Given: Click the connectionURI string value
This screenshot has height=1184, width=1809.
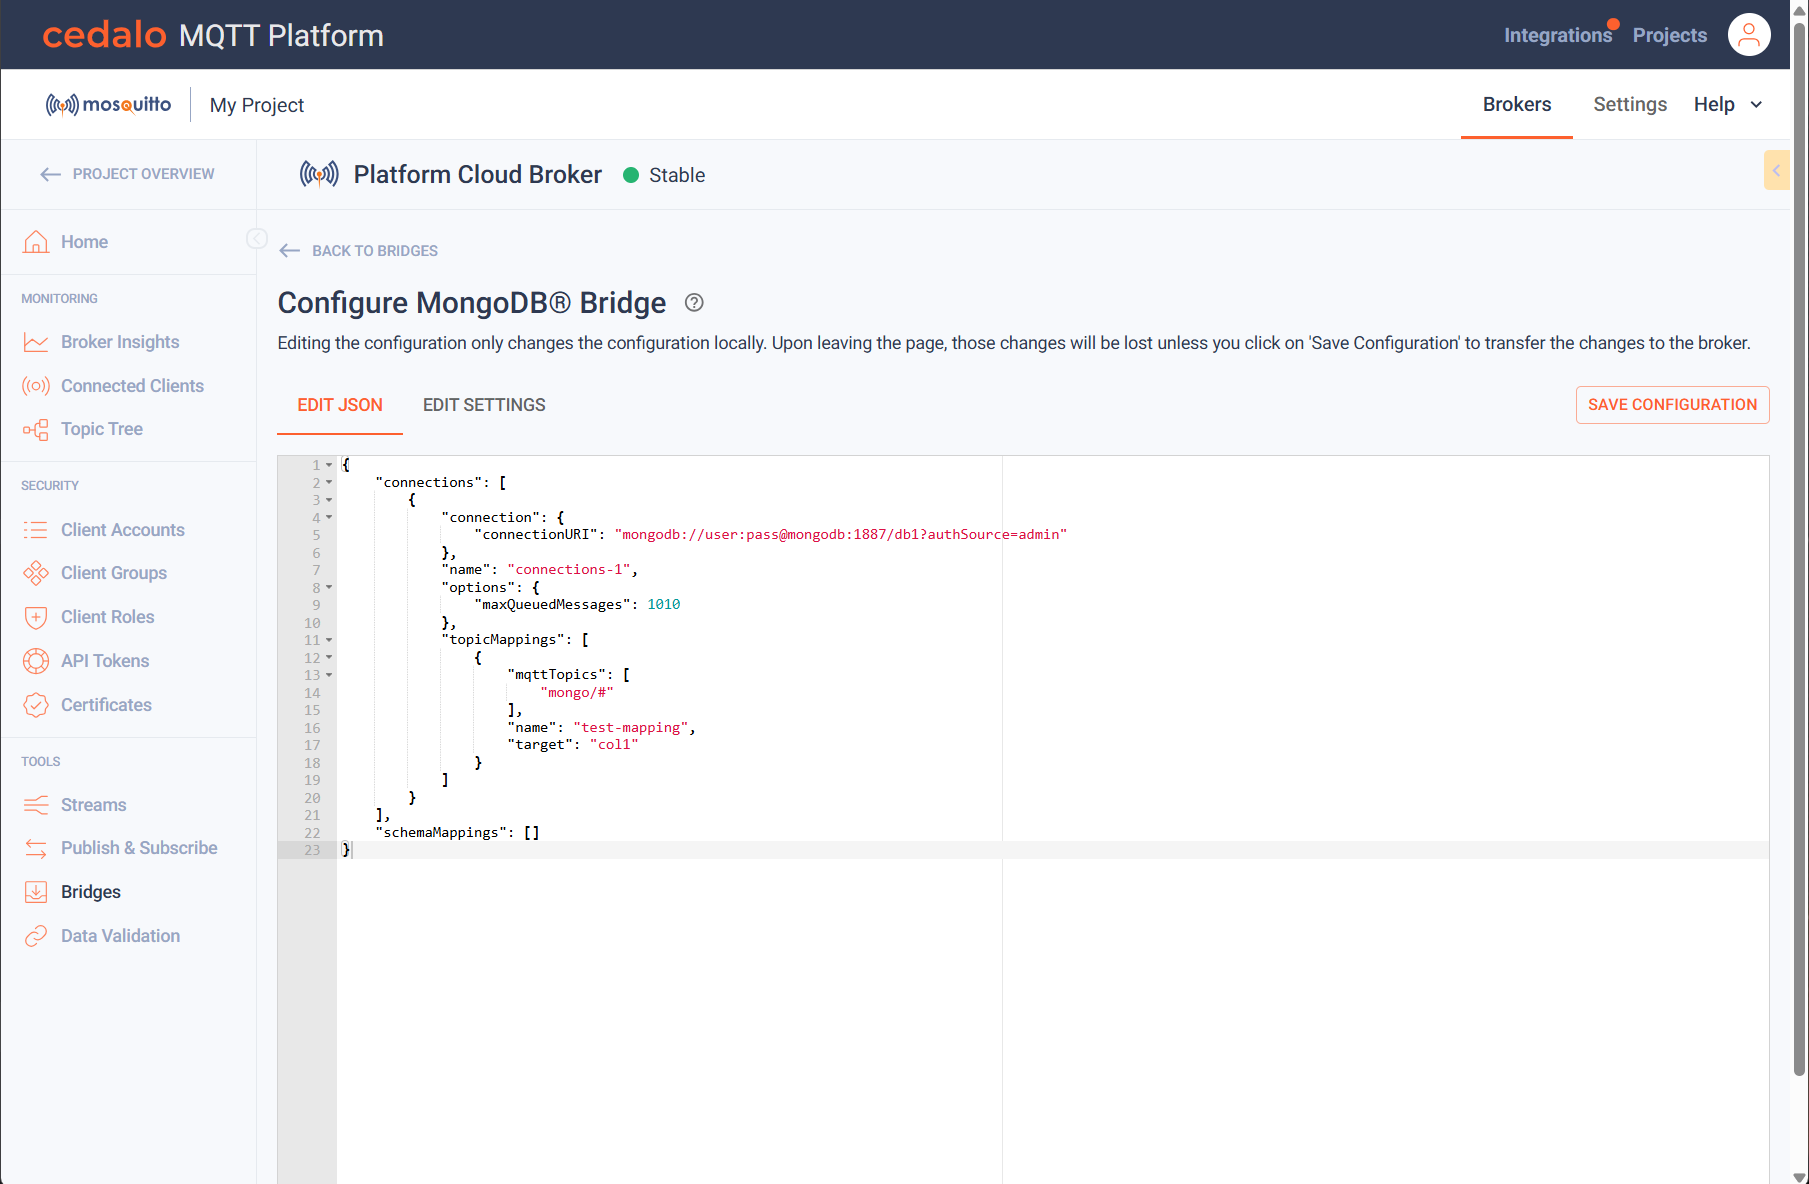Looking at the screenshot, I should tap(841, 535).
